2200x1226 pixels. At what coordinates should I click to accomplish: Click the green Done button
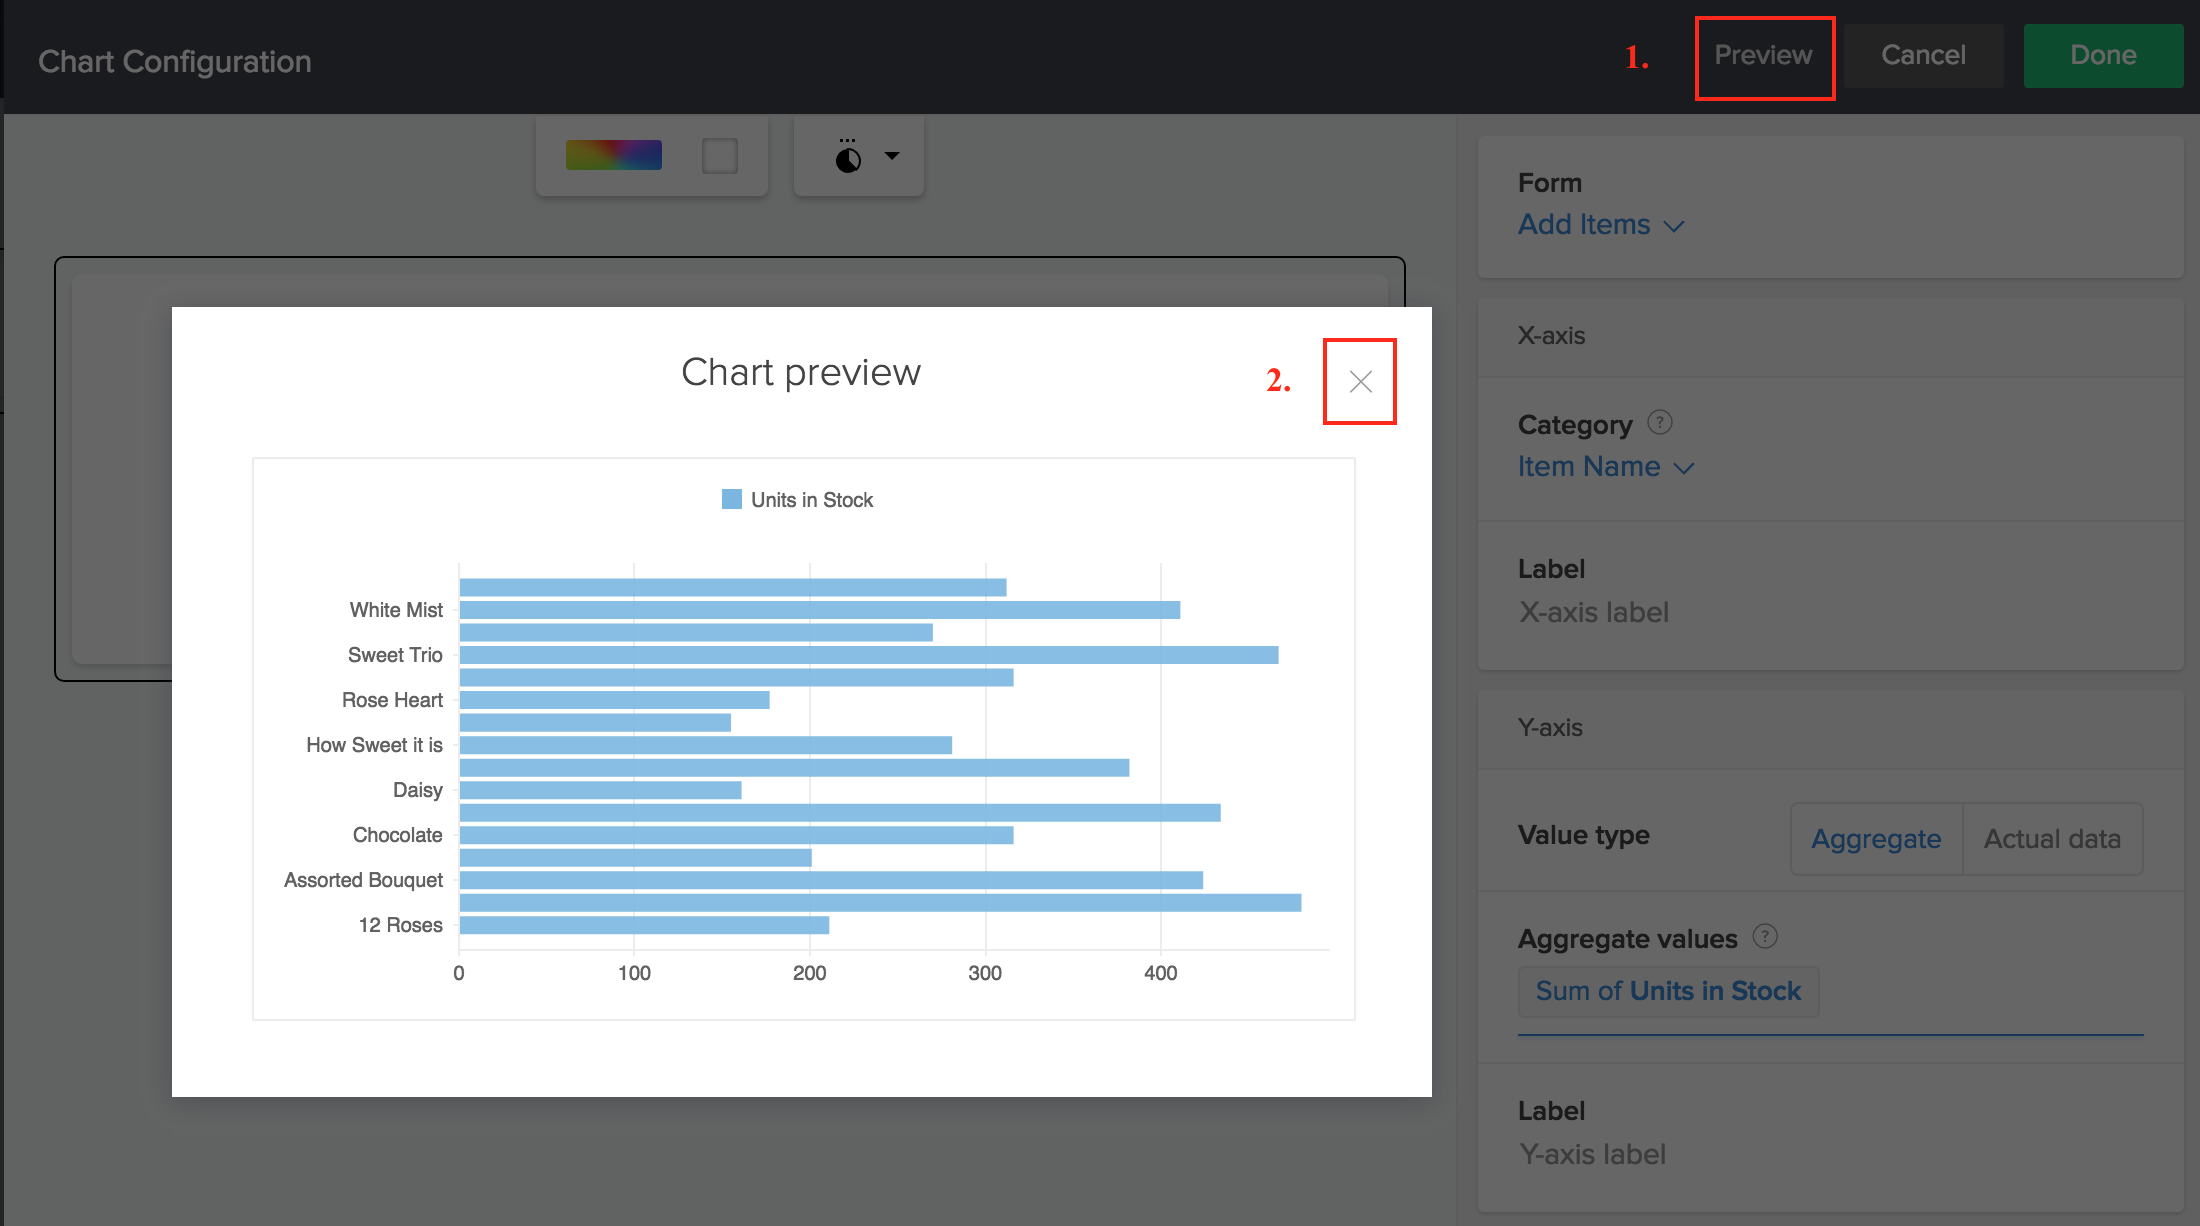point(2102,56)
